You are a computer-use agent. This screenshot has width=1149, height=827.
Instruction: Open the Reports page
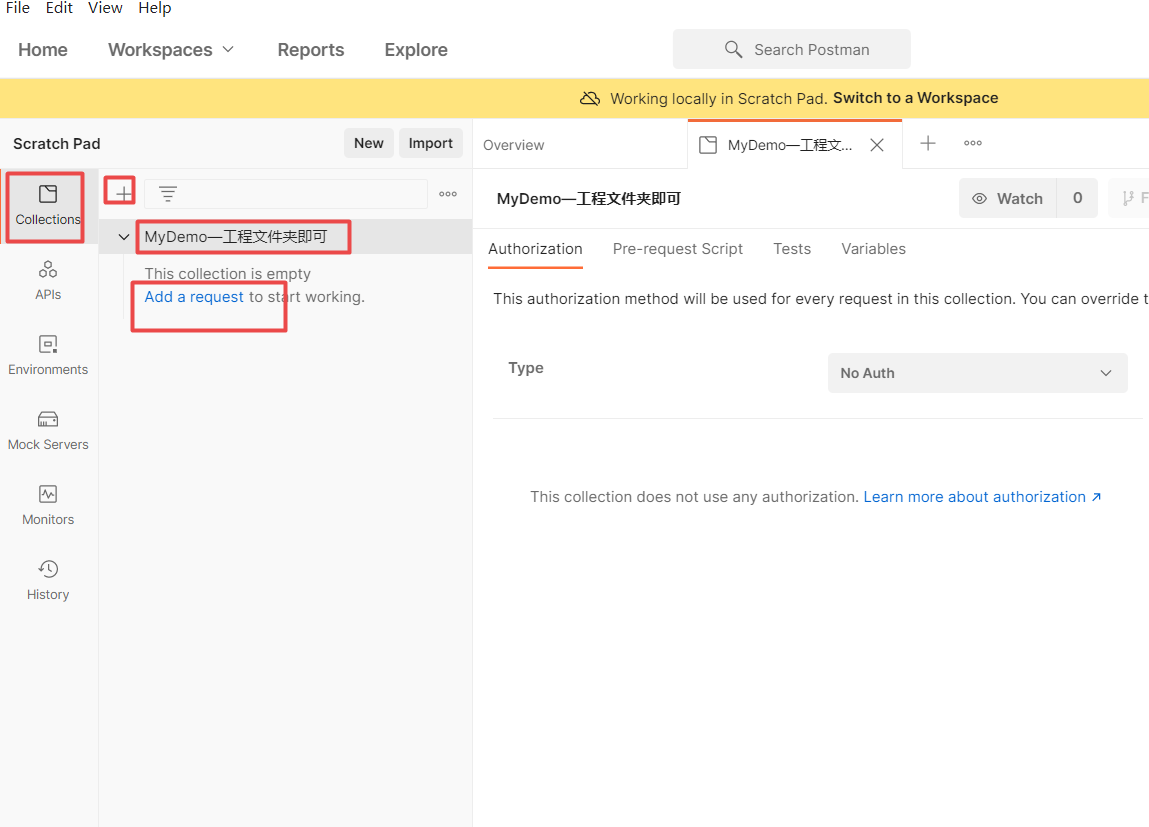[x=311, y=50]
